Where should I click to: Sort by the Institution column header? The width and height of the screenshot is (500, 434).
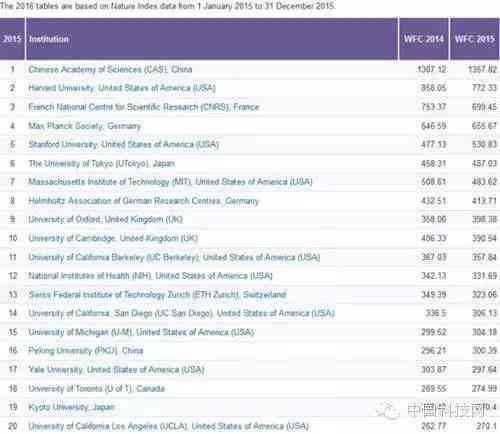pyautogui.click(x=212, y=39)
